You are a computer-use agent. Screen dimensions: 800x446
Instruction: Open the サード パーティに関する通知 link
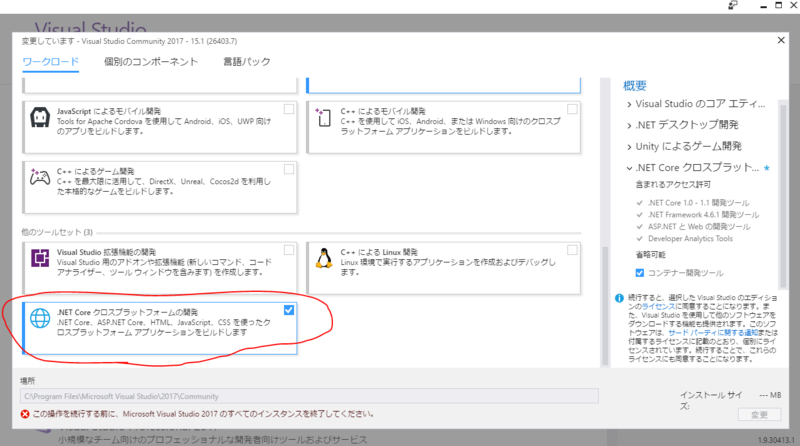(x=713, y=333)
